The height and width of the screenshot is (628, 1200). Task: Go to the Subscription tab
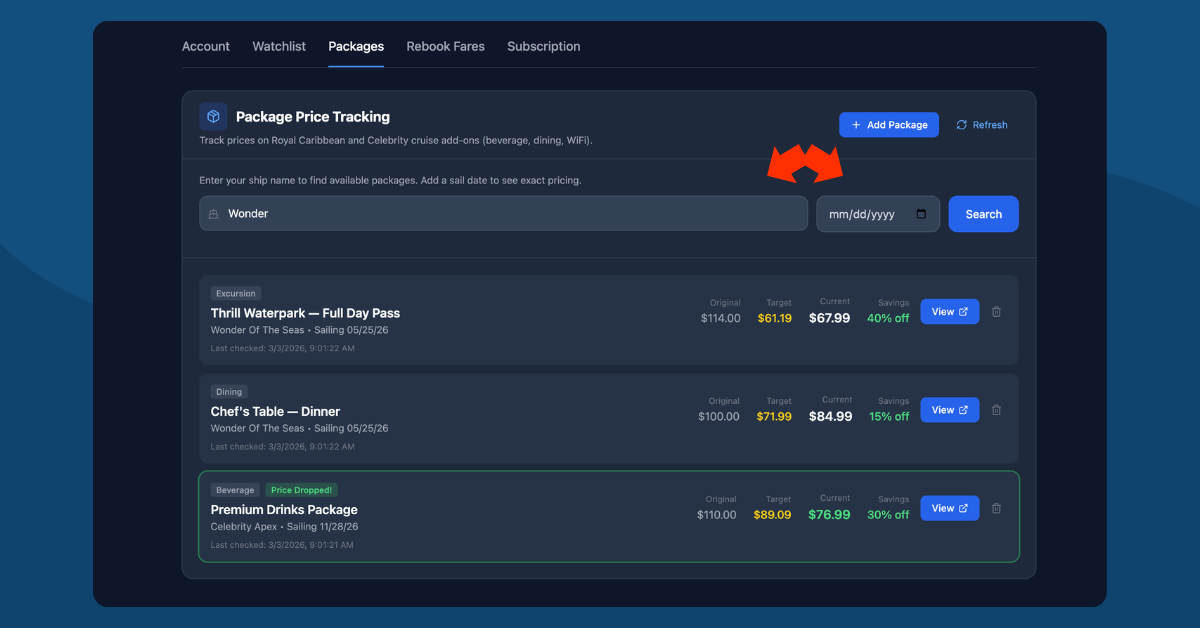point(543,46)
